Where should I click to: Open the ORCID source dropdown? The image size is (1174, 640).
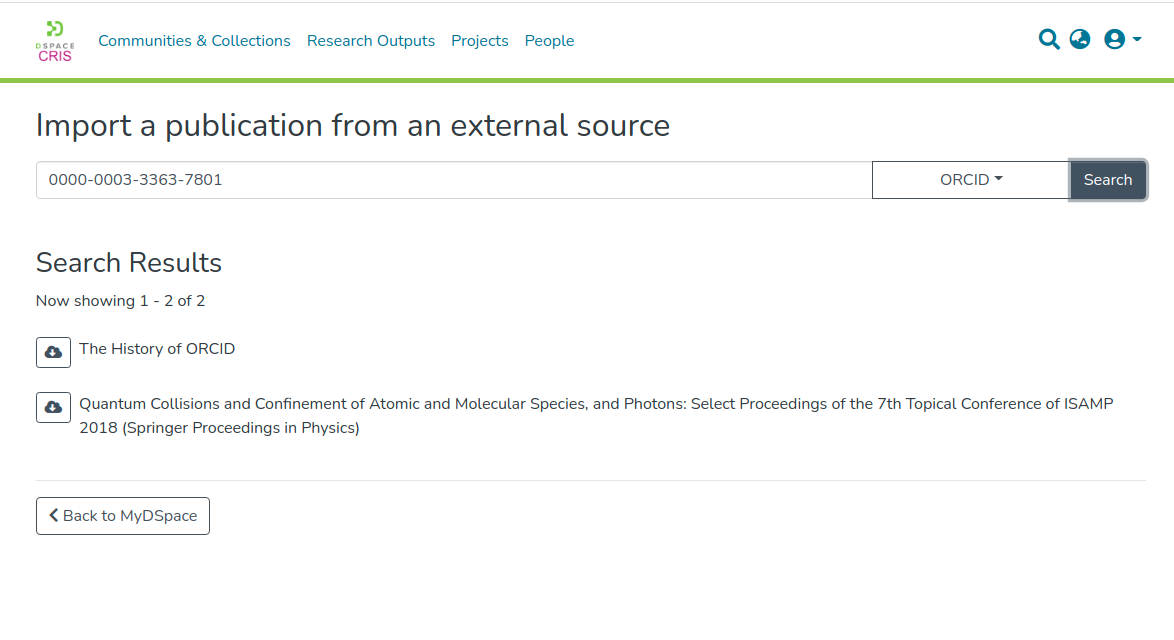click(970, 180)
